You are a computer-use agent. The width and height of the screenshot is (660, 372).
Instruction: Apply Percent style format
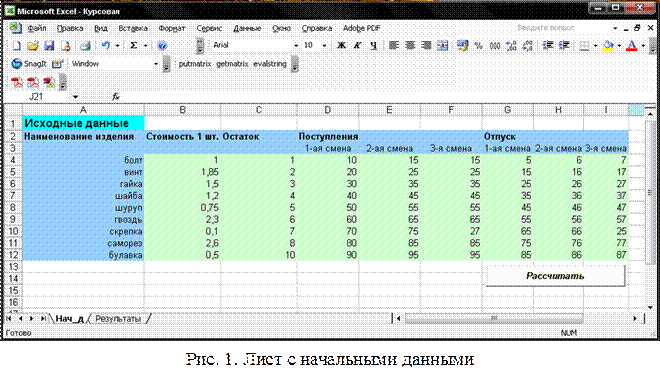coord(479,45)
